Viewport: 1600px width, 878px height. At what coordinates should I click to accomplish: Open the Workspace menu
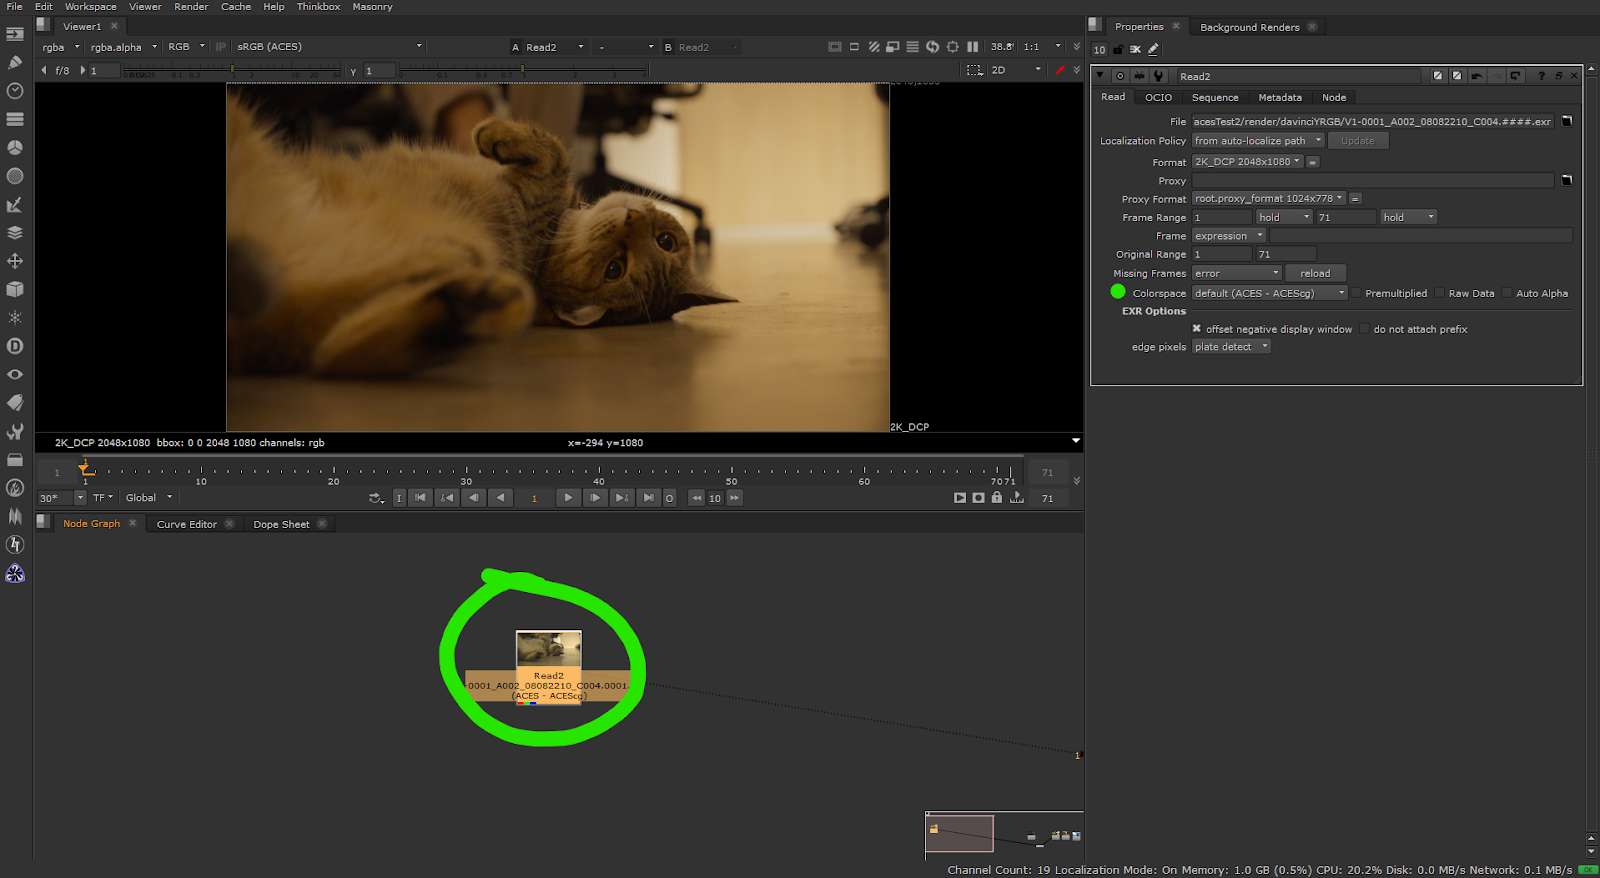(91, 7)
